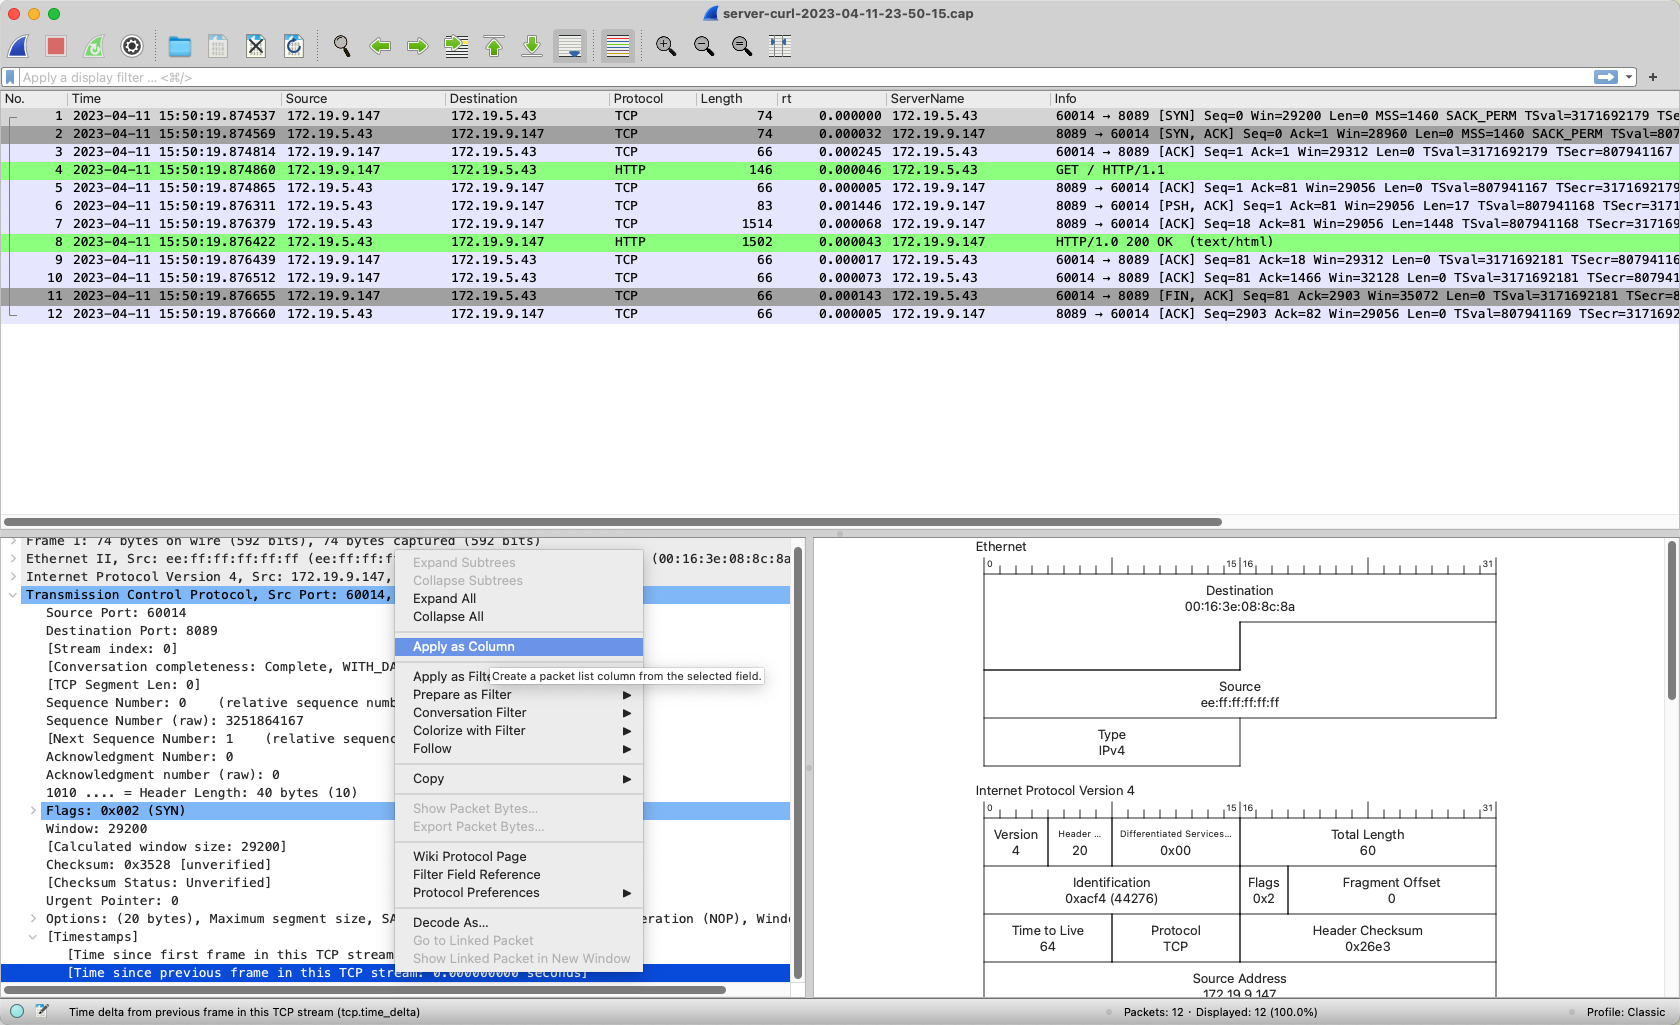Select Destination Port: 8089 line

point(131,631)
